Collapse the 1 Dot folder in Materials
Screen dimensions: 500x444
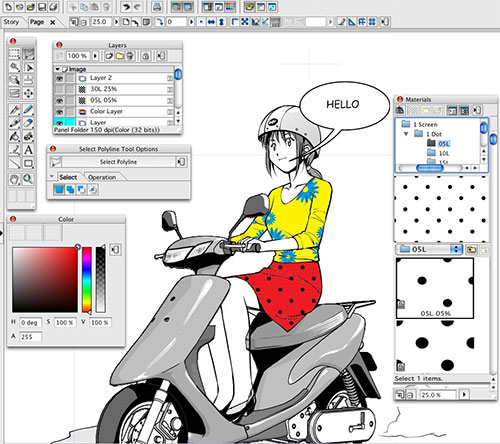(406, 134)
